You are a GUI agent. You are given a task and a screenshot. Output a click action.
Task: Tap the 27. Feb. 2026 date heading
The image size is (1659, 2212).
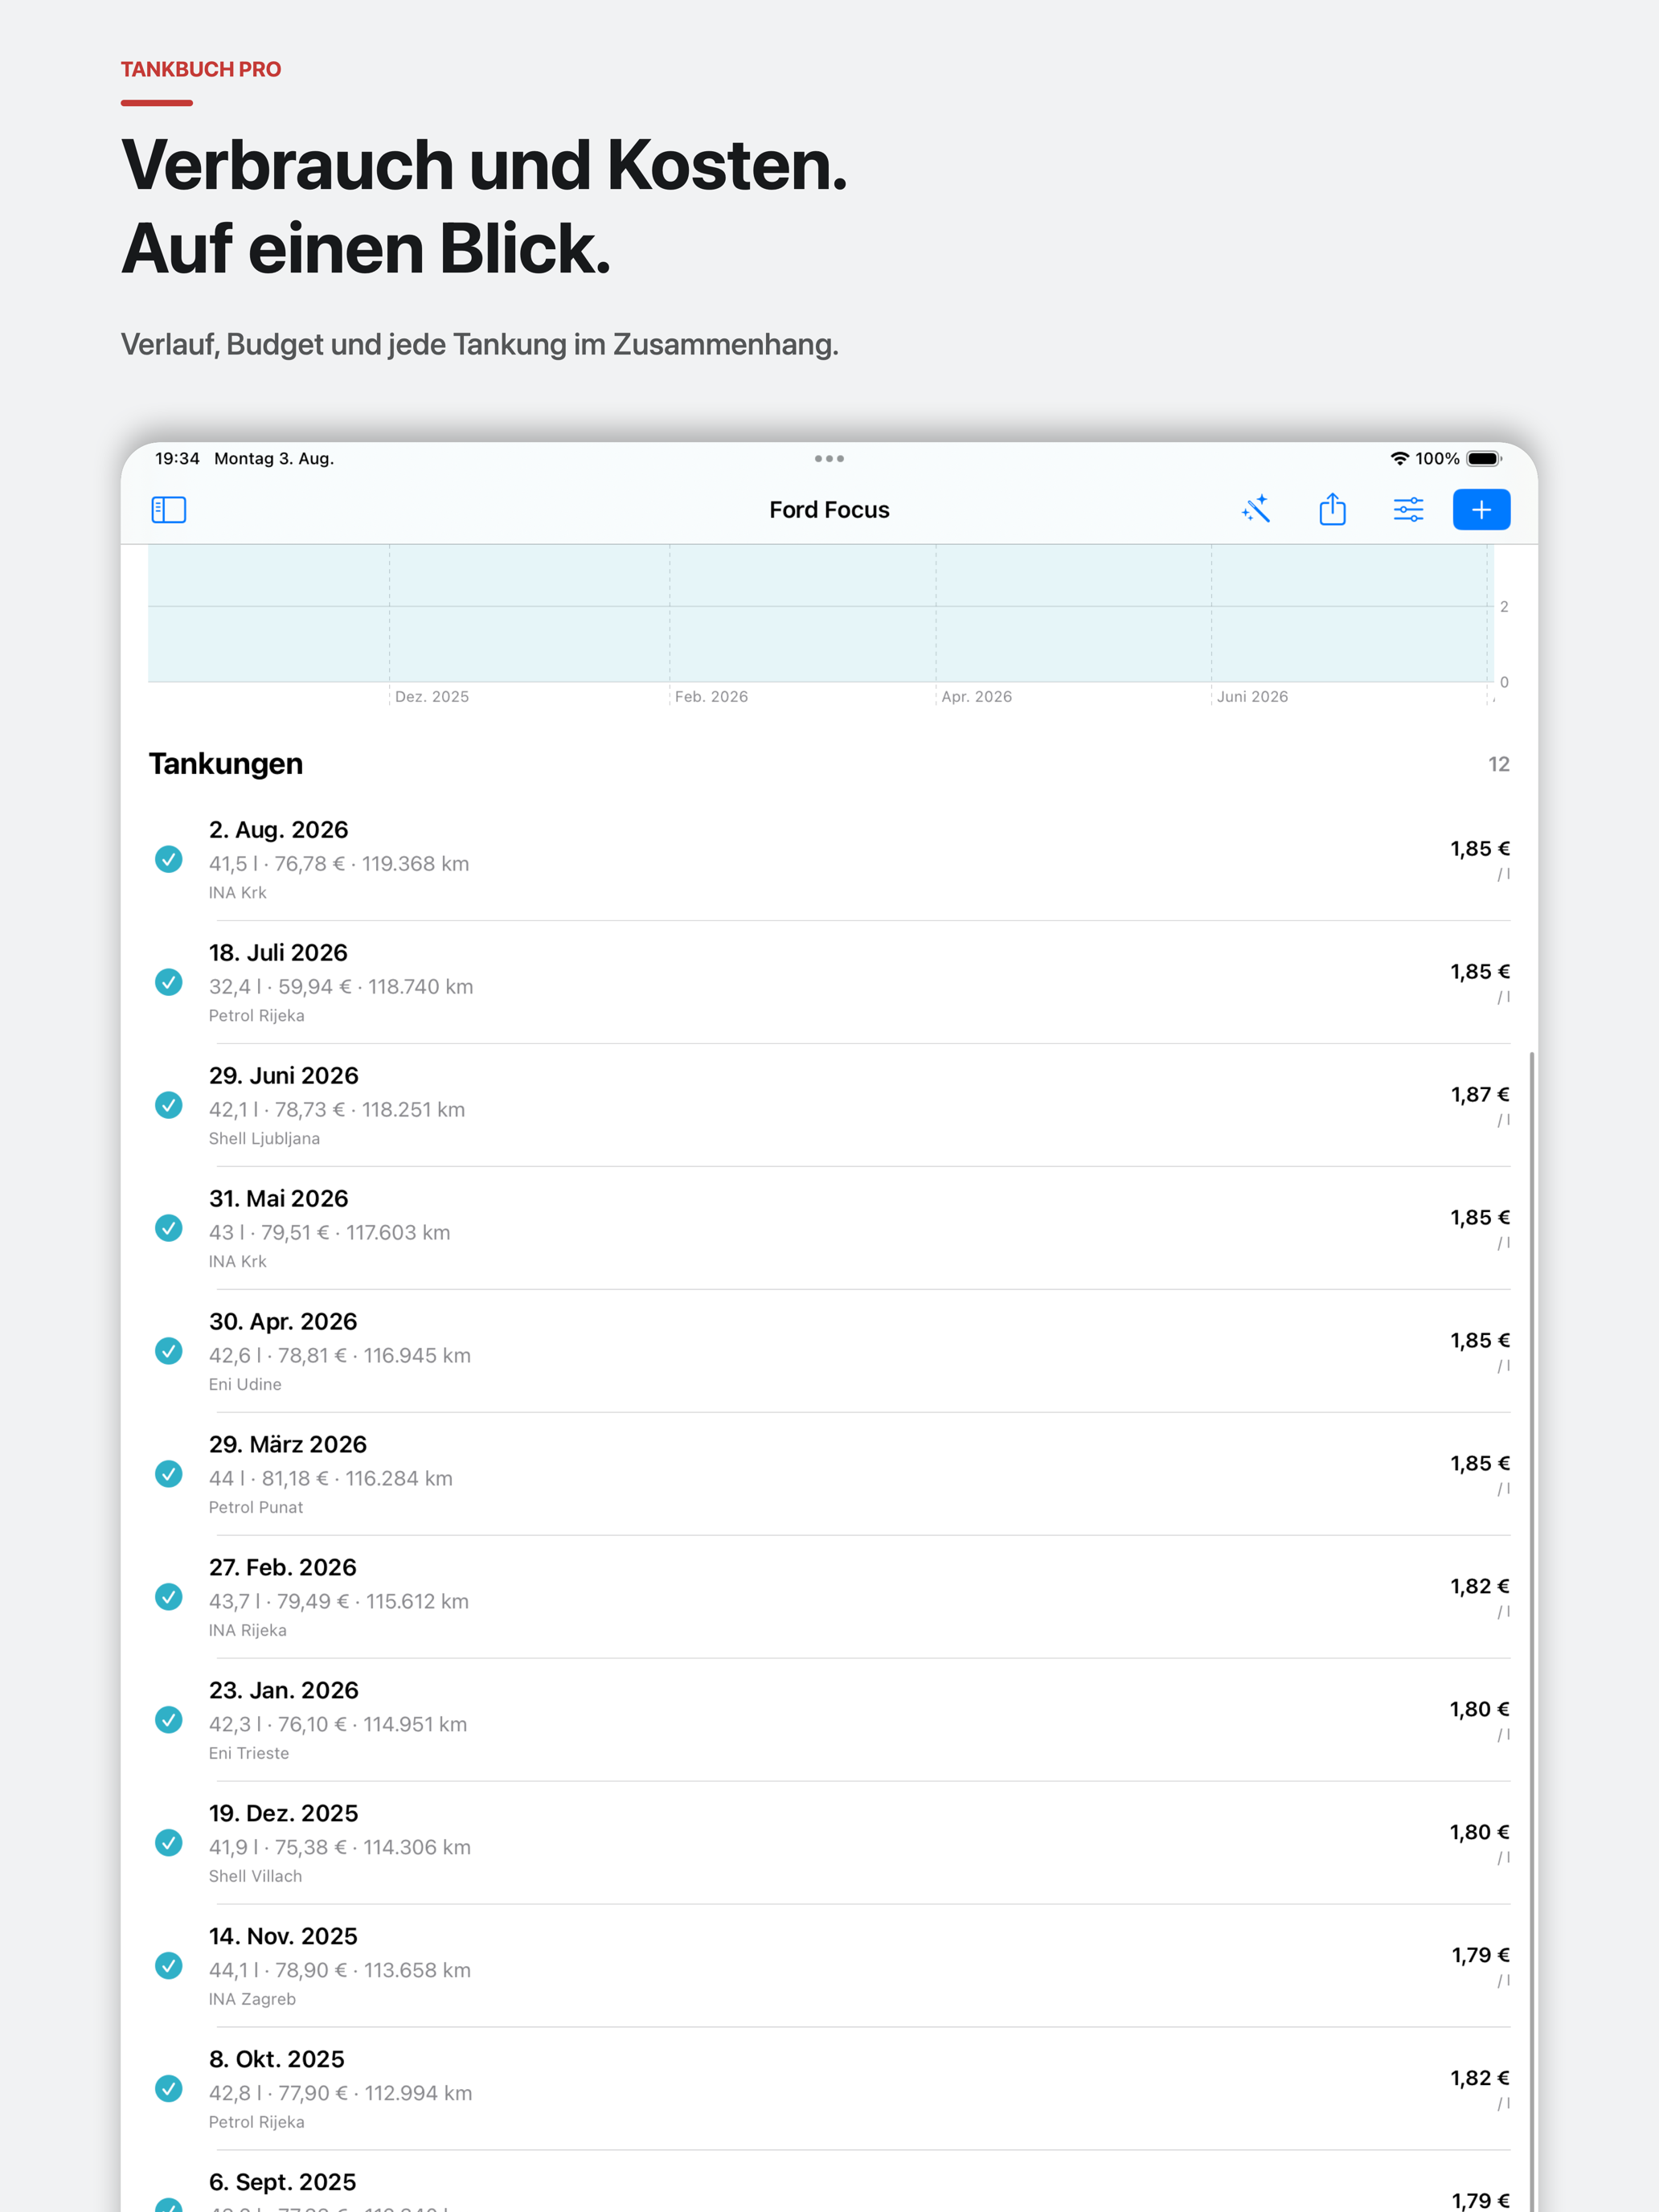click(x=283, y=1568)
